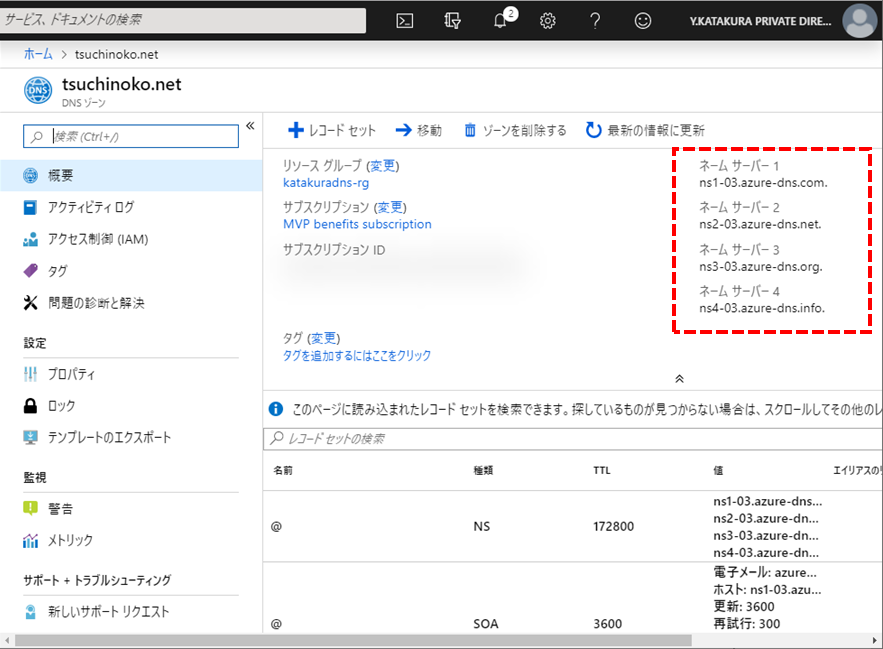Focus the レコード セットの検索 field
883x649 pixels.
(x=573, y=439)
